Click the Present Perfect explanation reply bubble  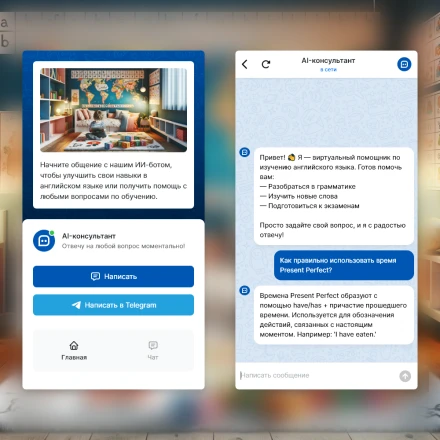pyautogui.click(x=334, y=315)
